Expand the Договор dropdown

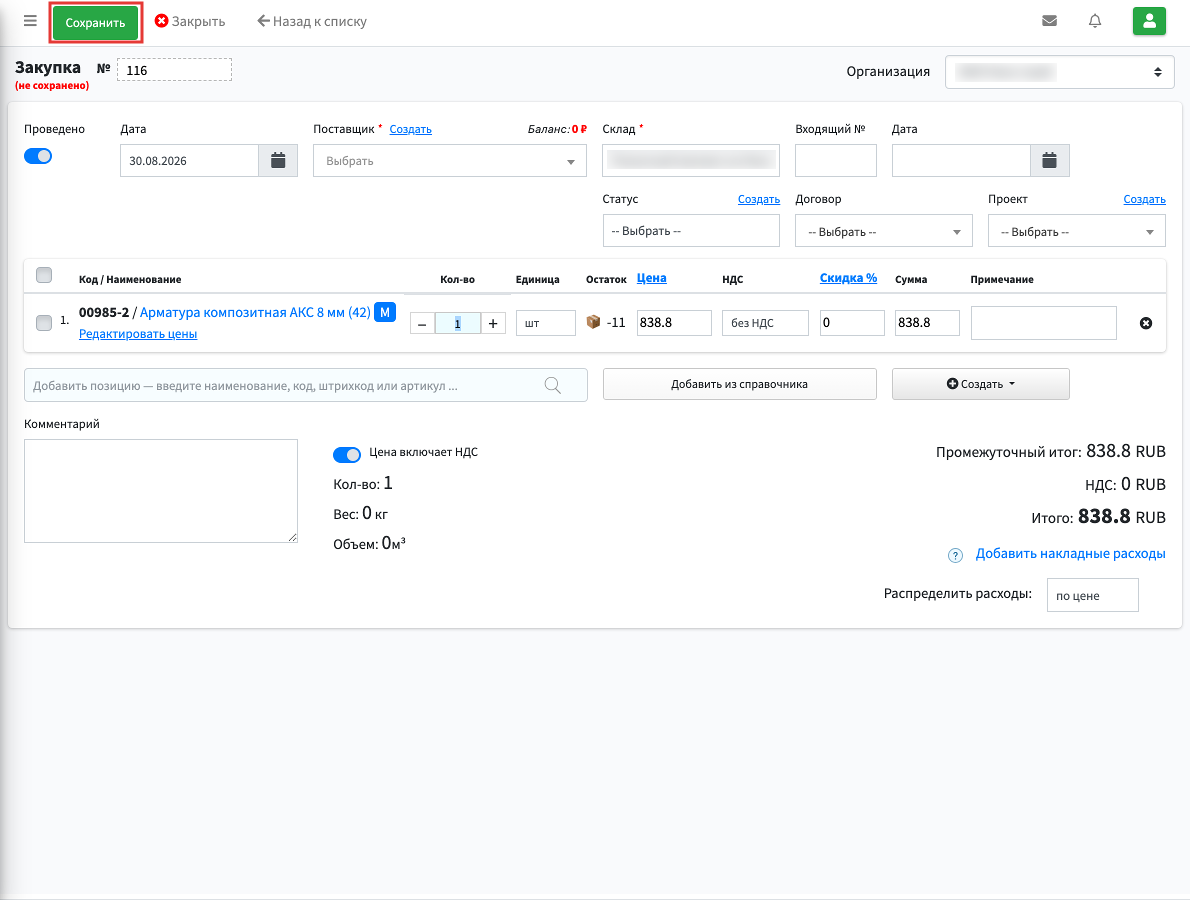click(x=883, y=231)
